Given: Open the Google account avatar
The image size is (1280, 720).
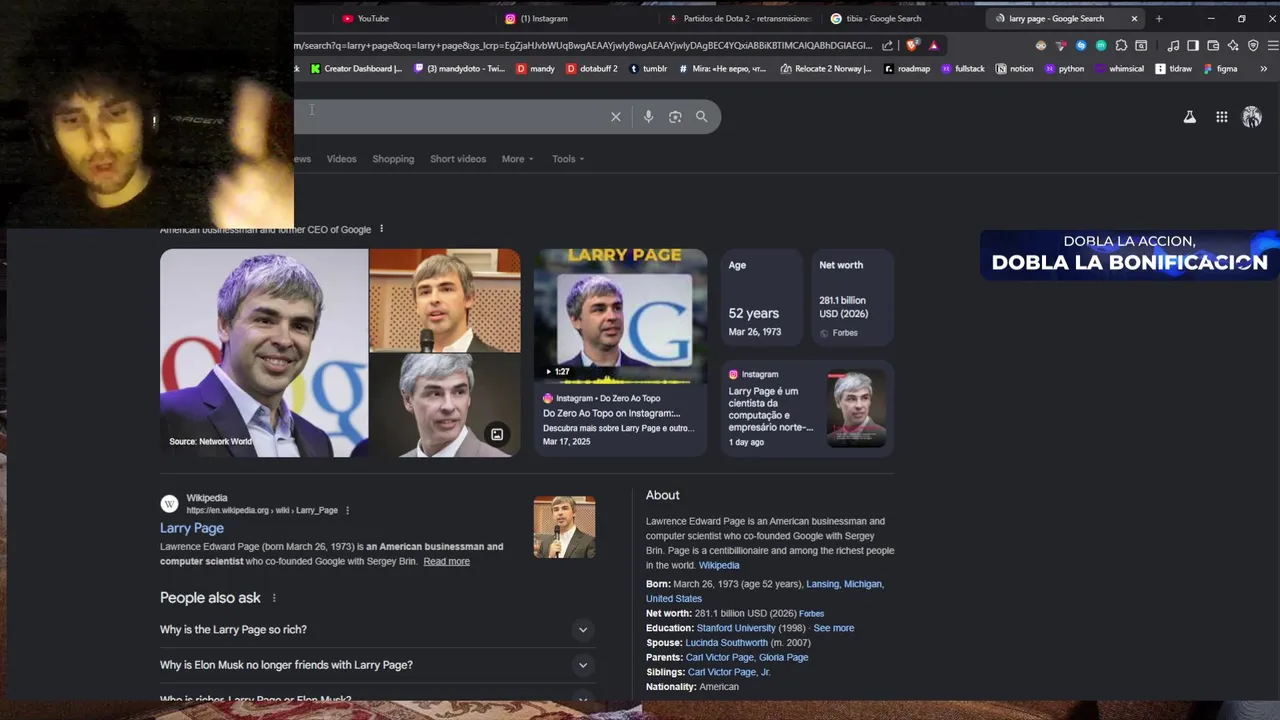Looking at the screenshot, I should [1252, 117].
